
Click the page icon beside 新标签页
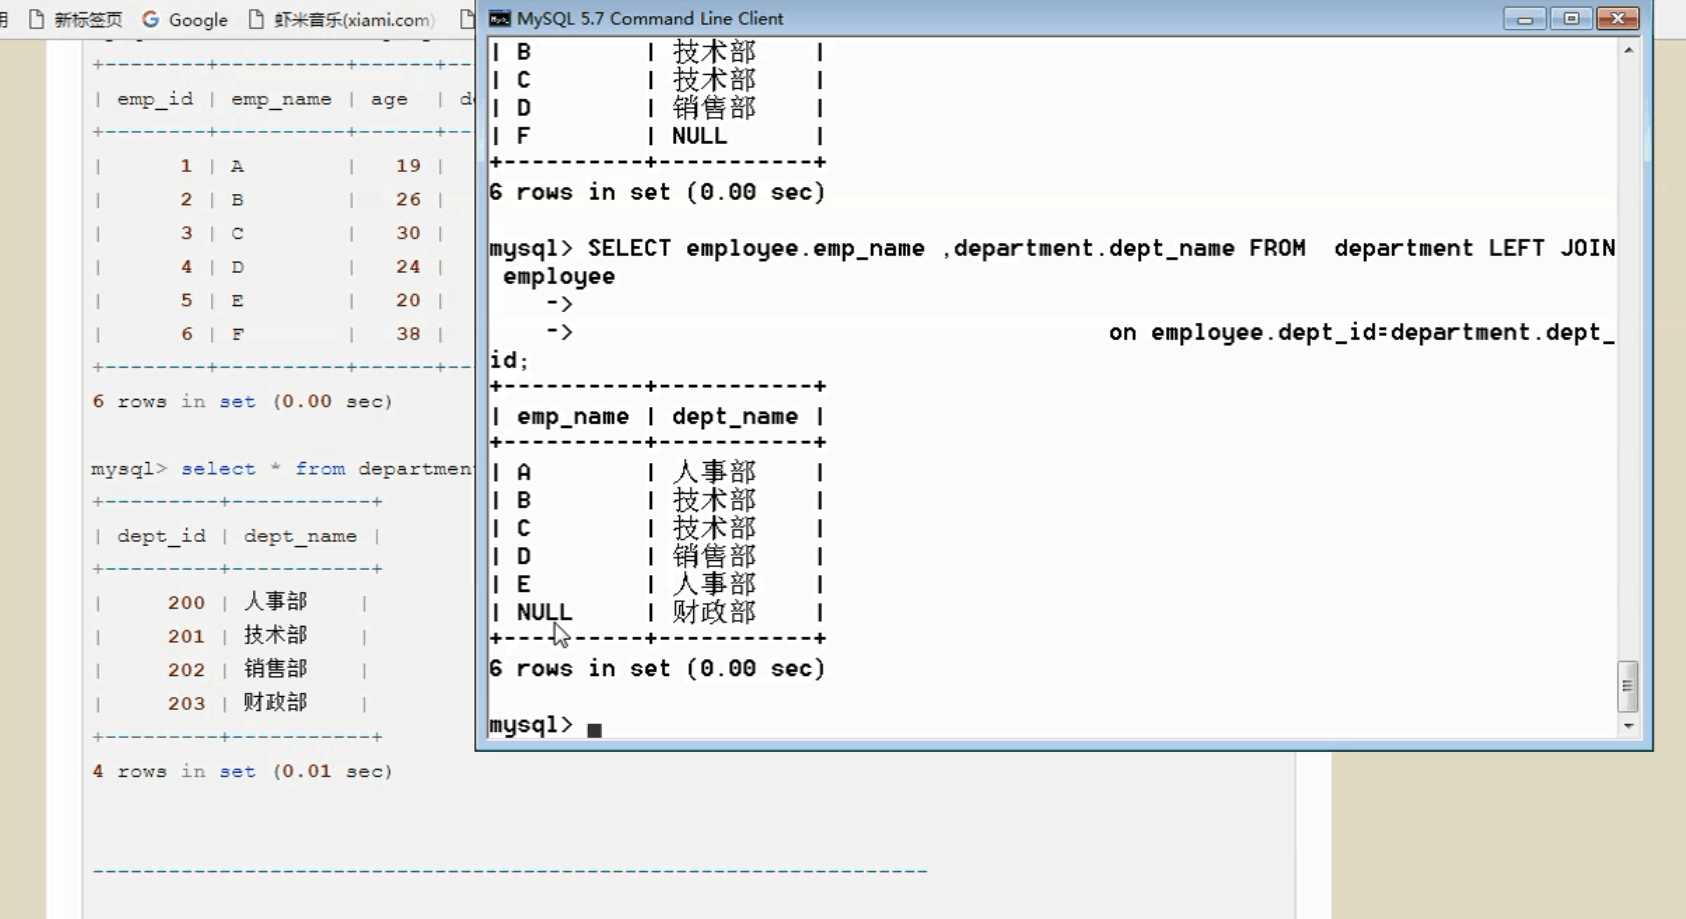[37, 19]
